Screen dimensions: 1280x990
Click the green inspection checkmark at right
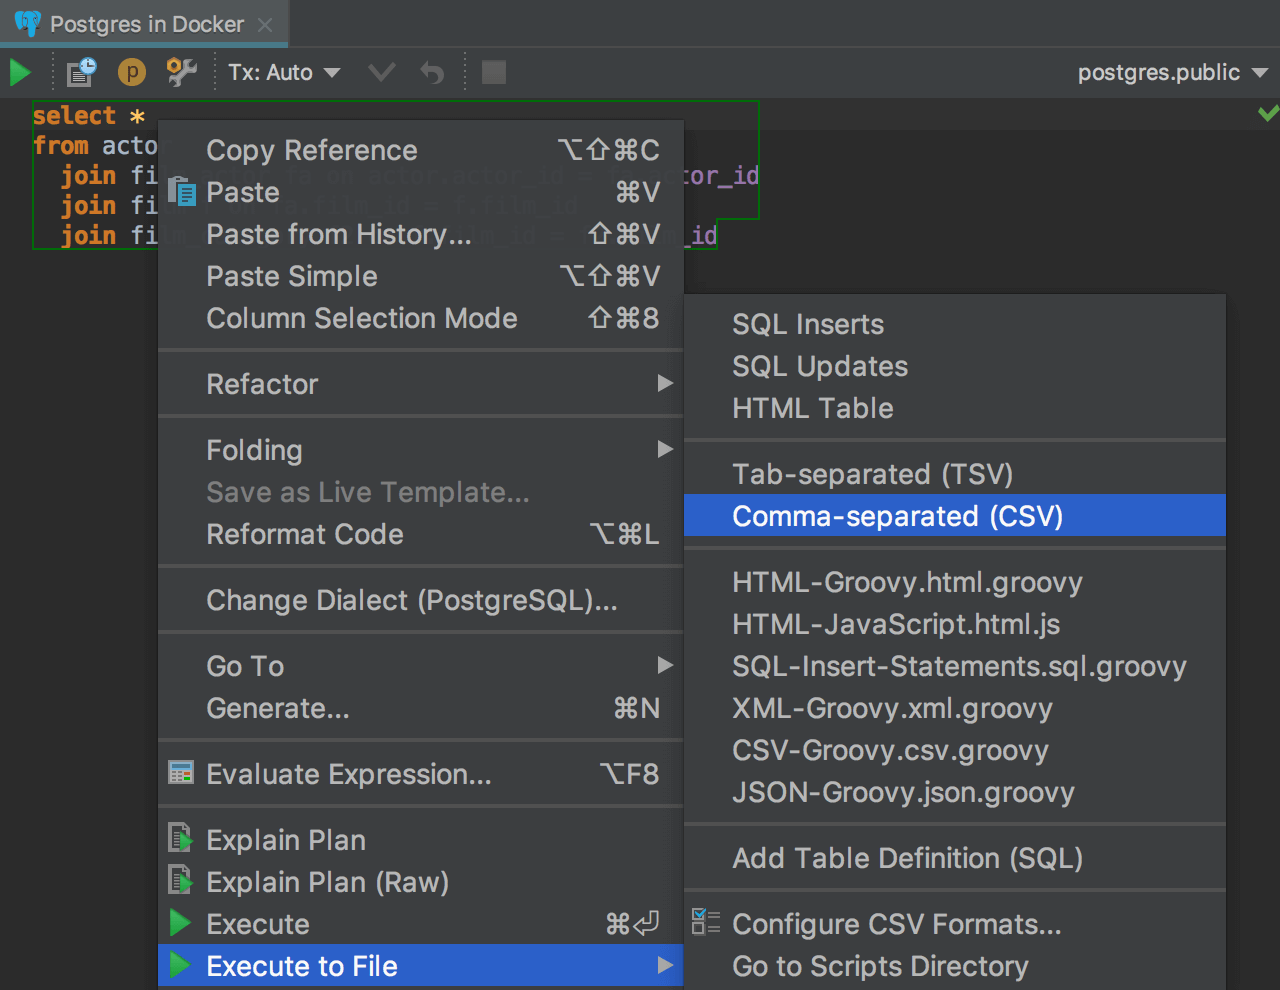click(x=1268, y=113)
